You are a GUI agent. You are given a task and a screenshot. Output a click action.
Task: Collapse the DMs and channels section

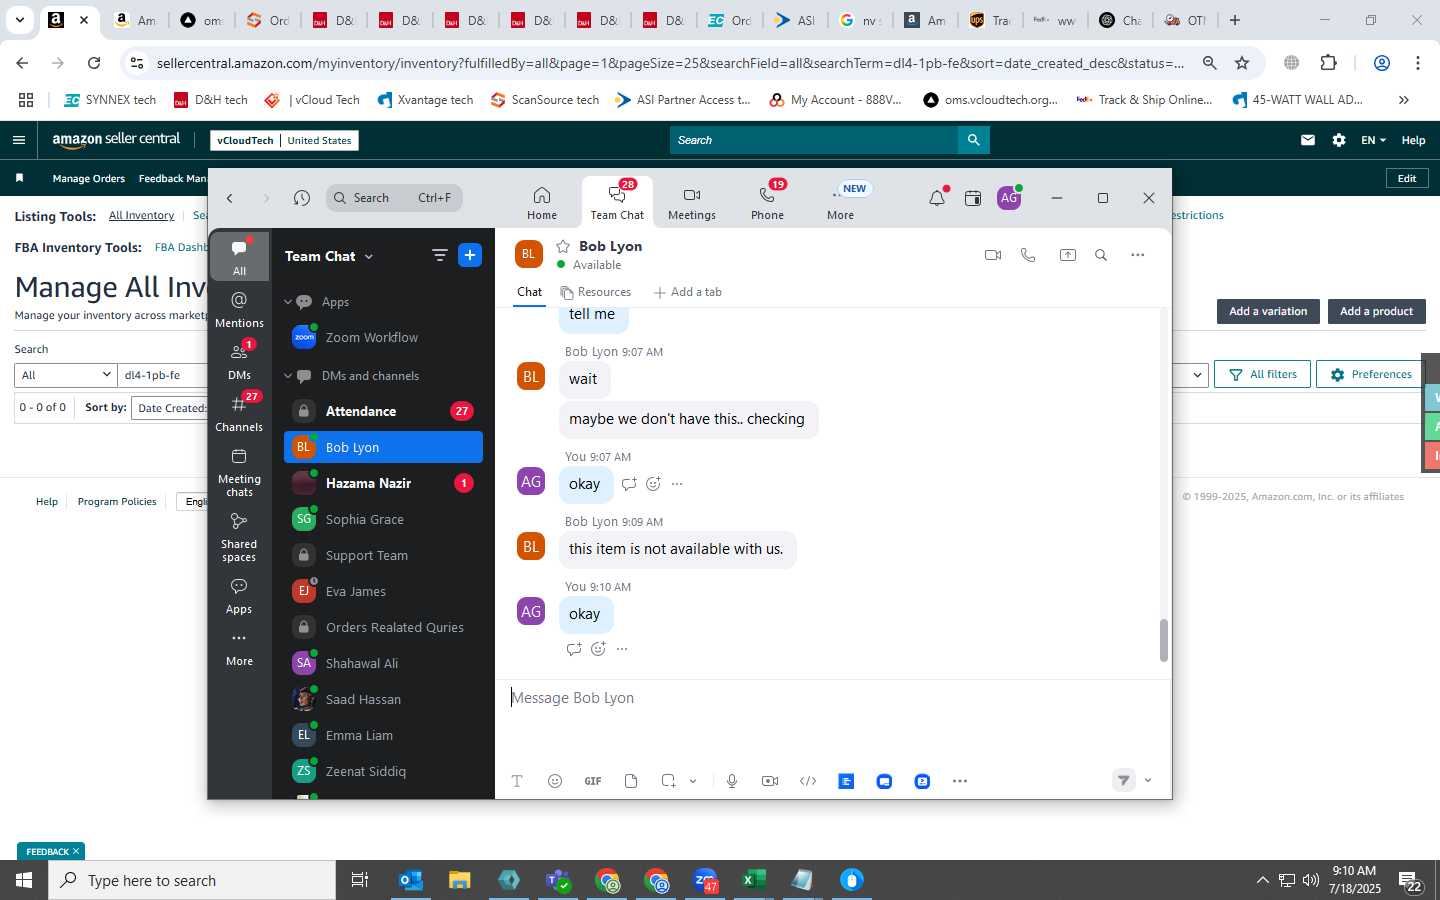click(288, 376)
